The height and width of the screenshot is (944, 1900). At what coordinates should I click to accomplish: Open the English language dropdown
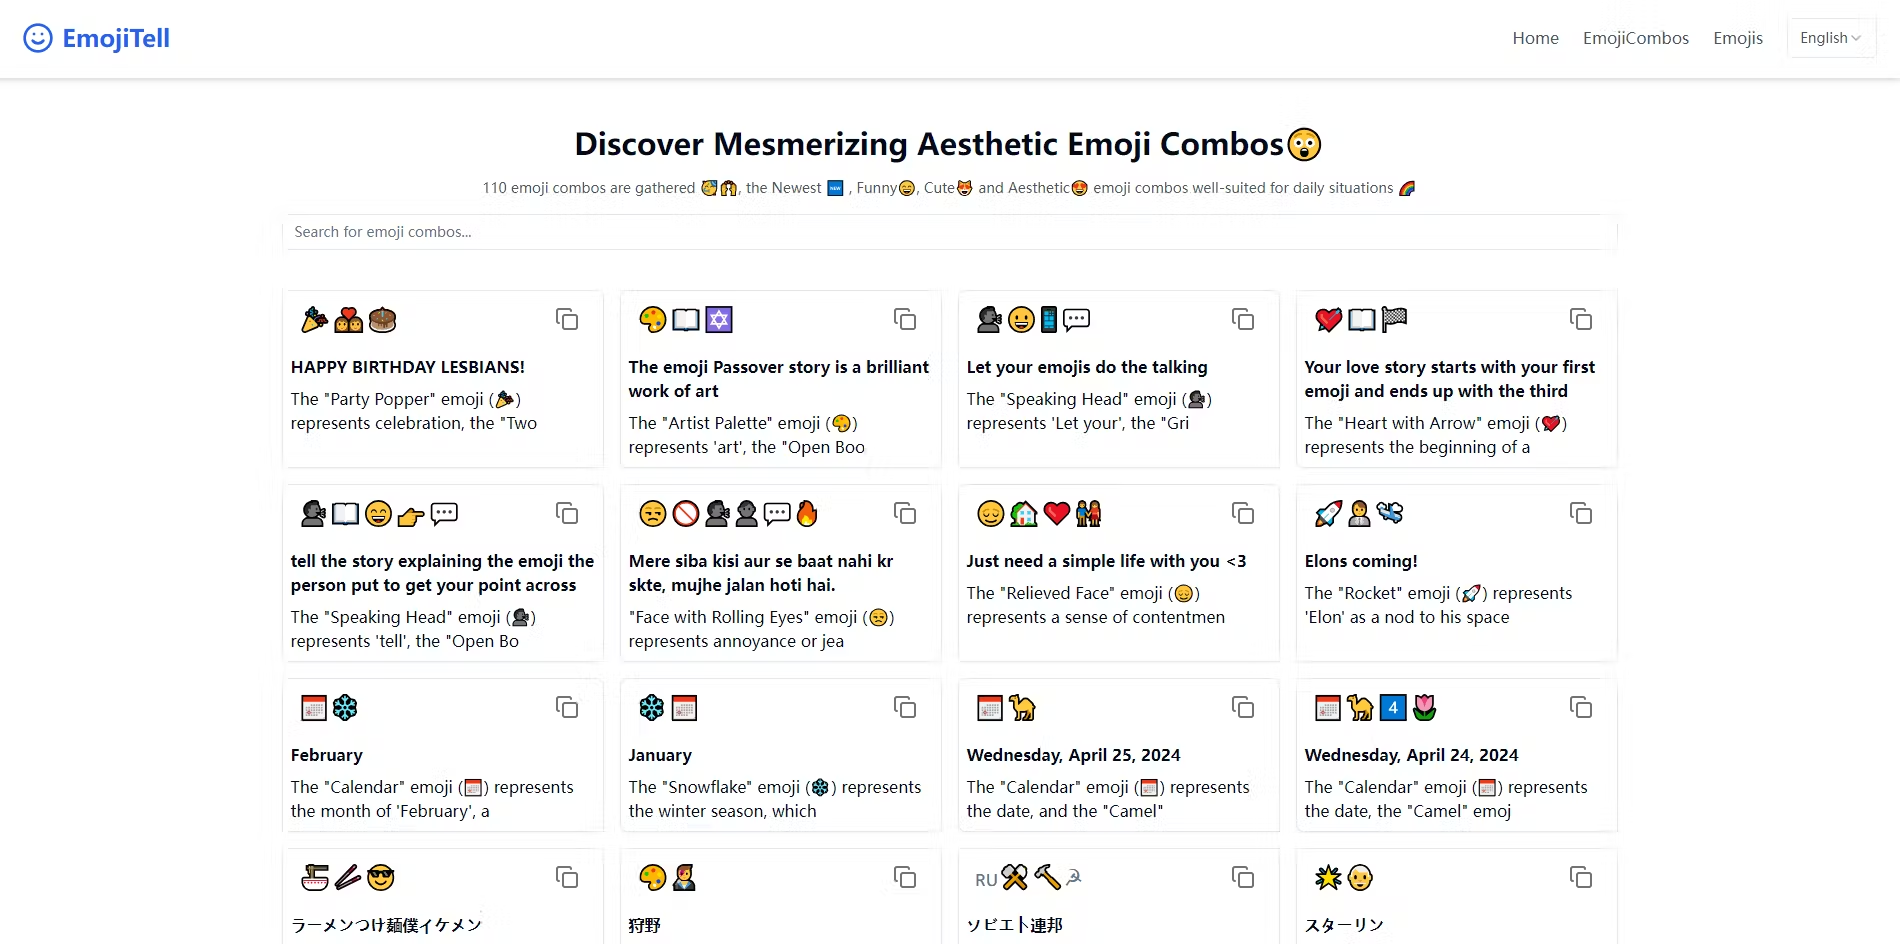[x=1830, y=38]
